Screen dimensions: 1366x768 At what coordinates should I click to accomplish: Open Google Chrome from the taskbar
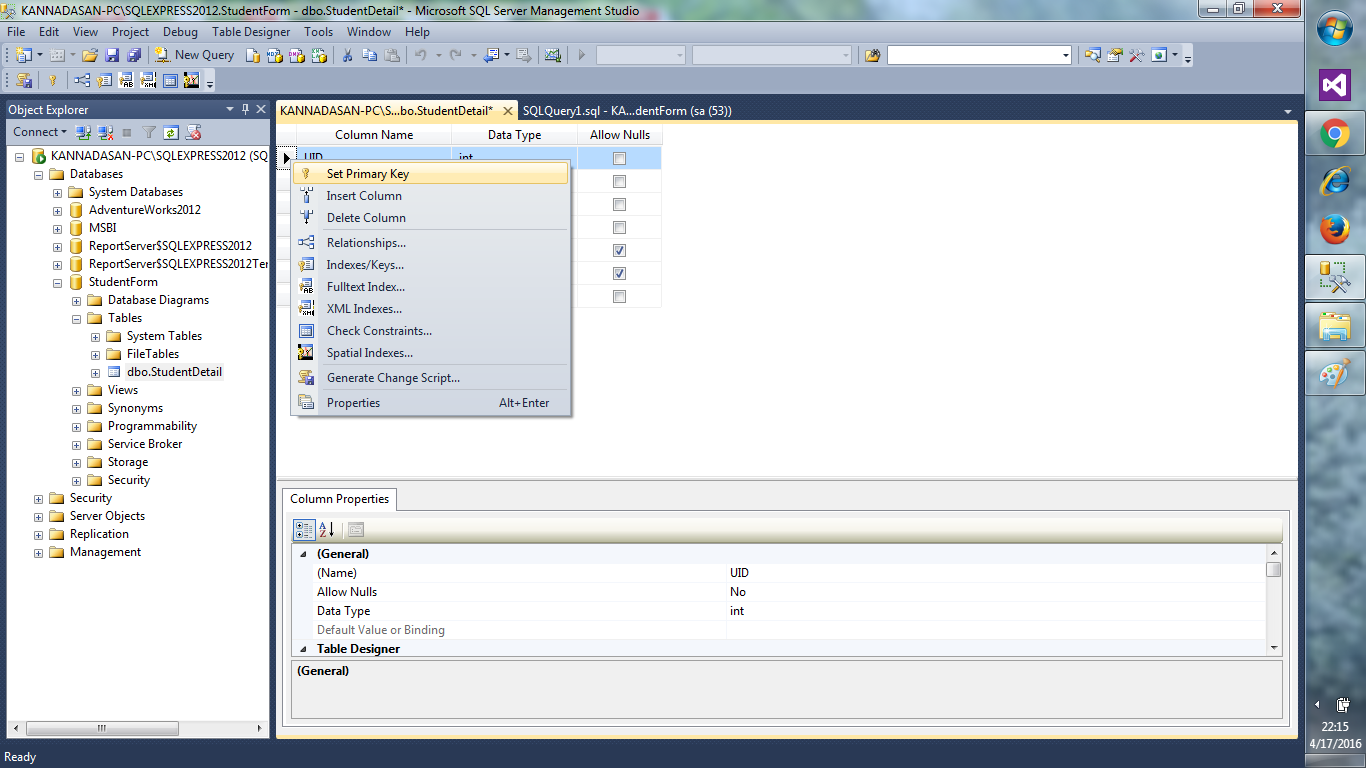click(1334, 131)
